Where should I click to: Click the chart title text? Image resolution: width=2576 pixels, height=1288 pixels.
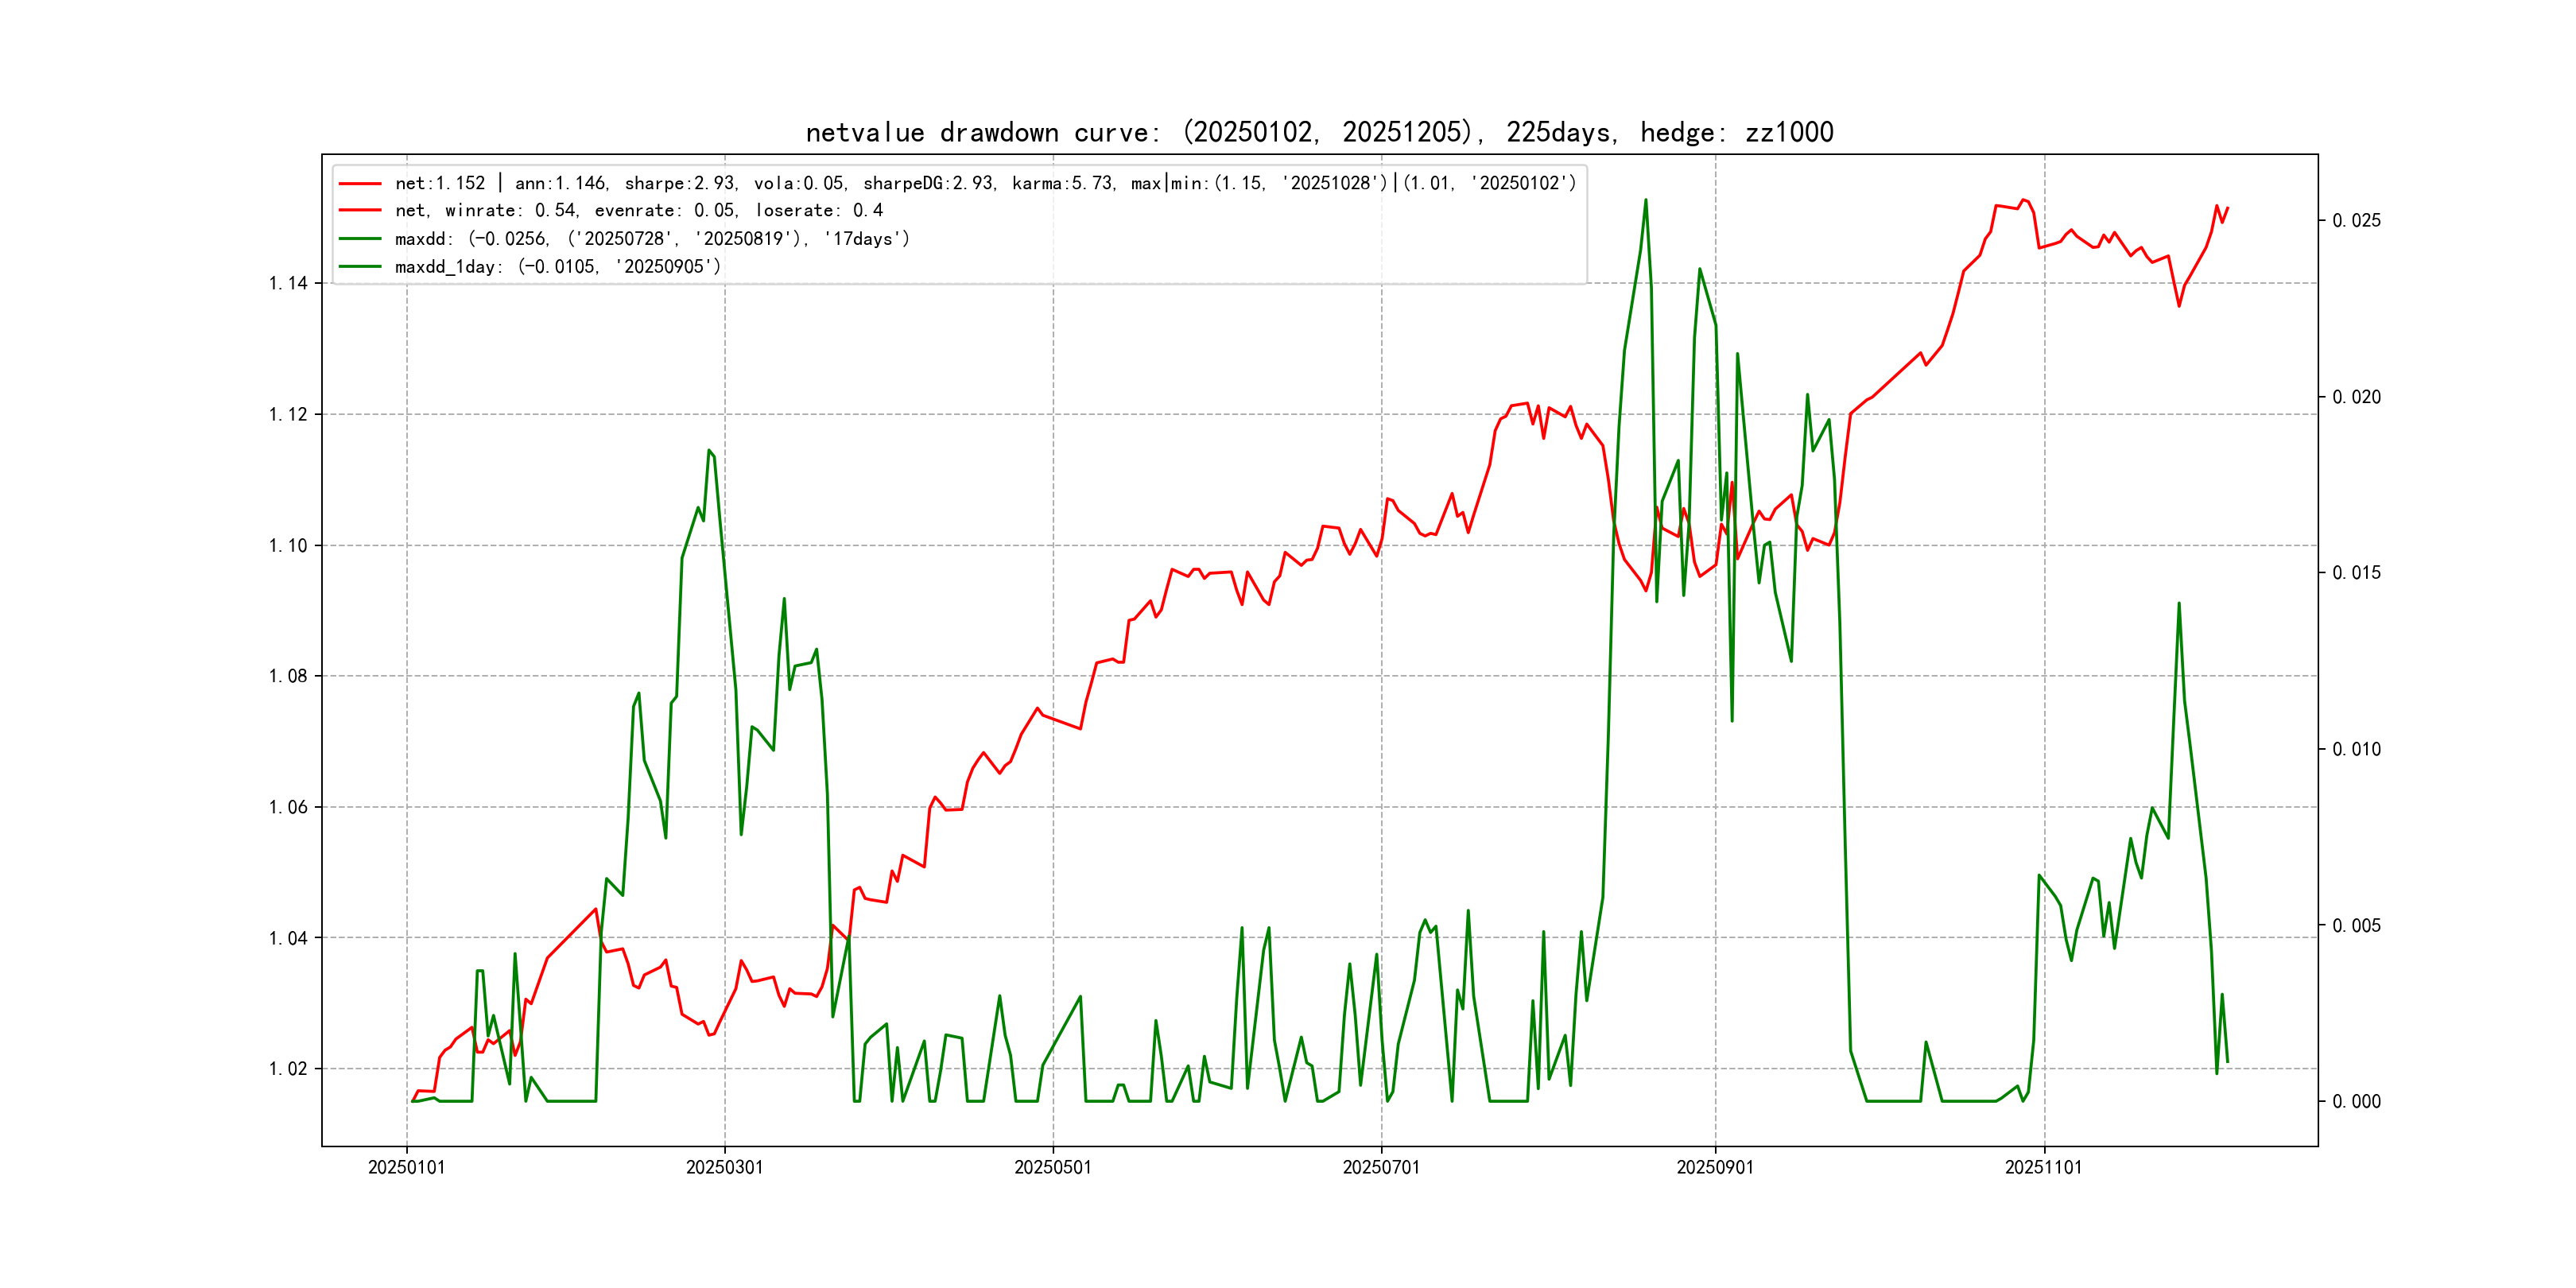click(1319, 132)
